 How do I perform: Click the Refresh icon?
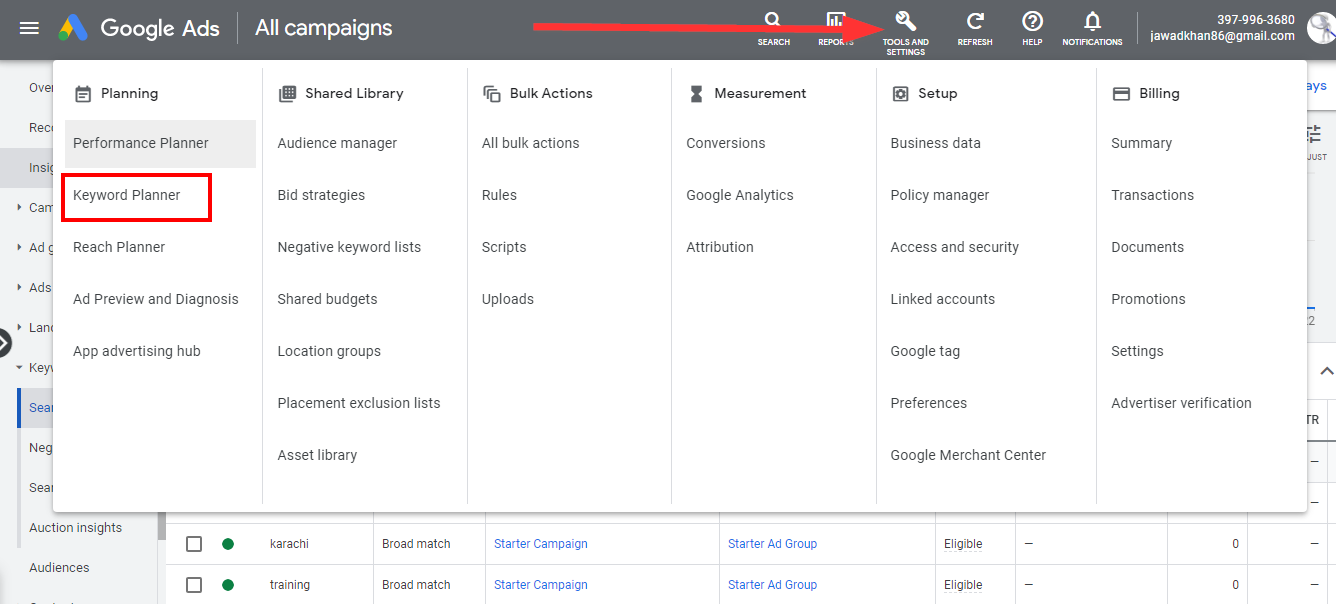point(975,22)
